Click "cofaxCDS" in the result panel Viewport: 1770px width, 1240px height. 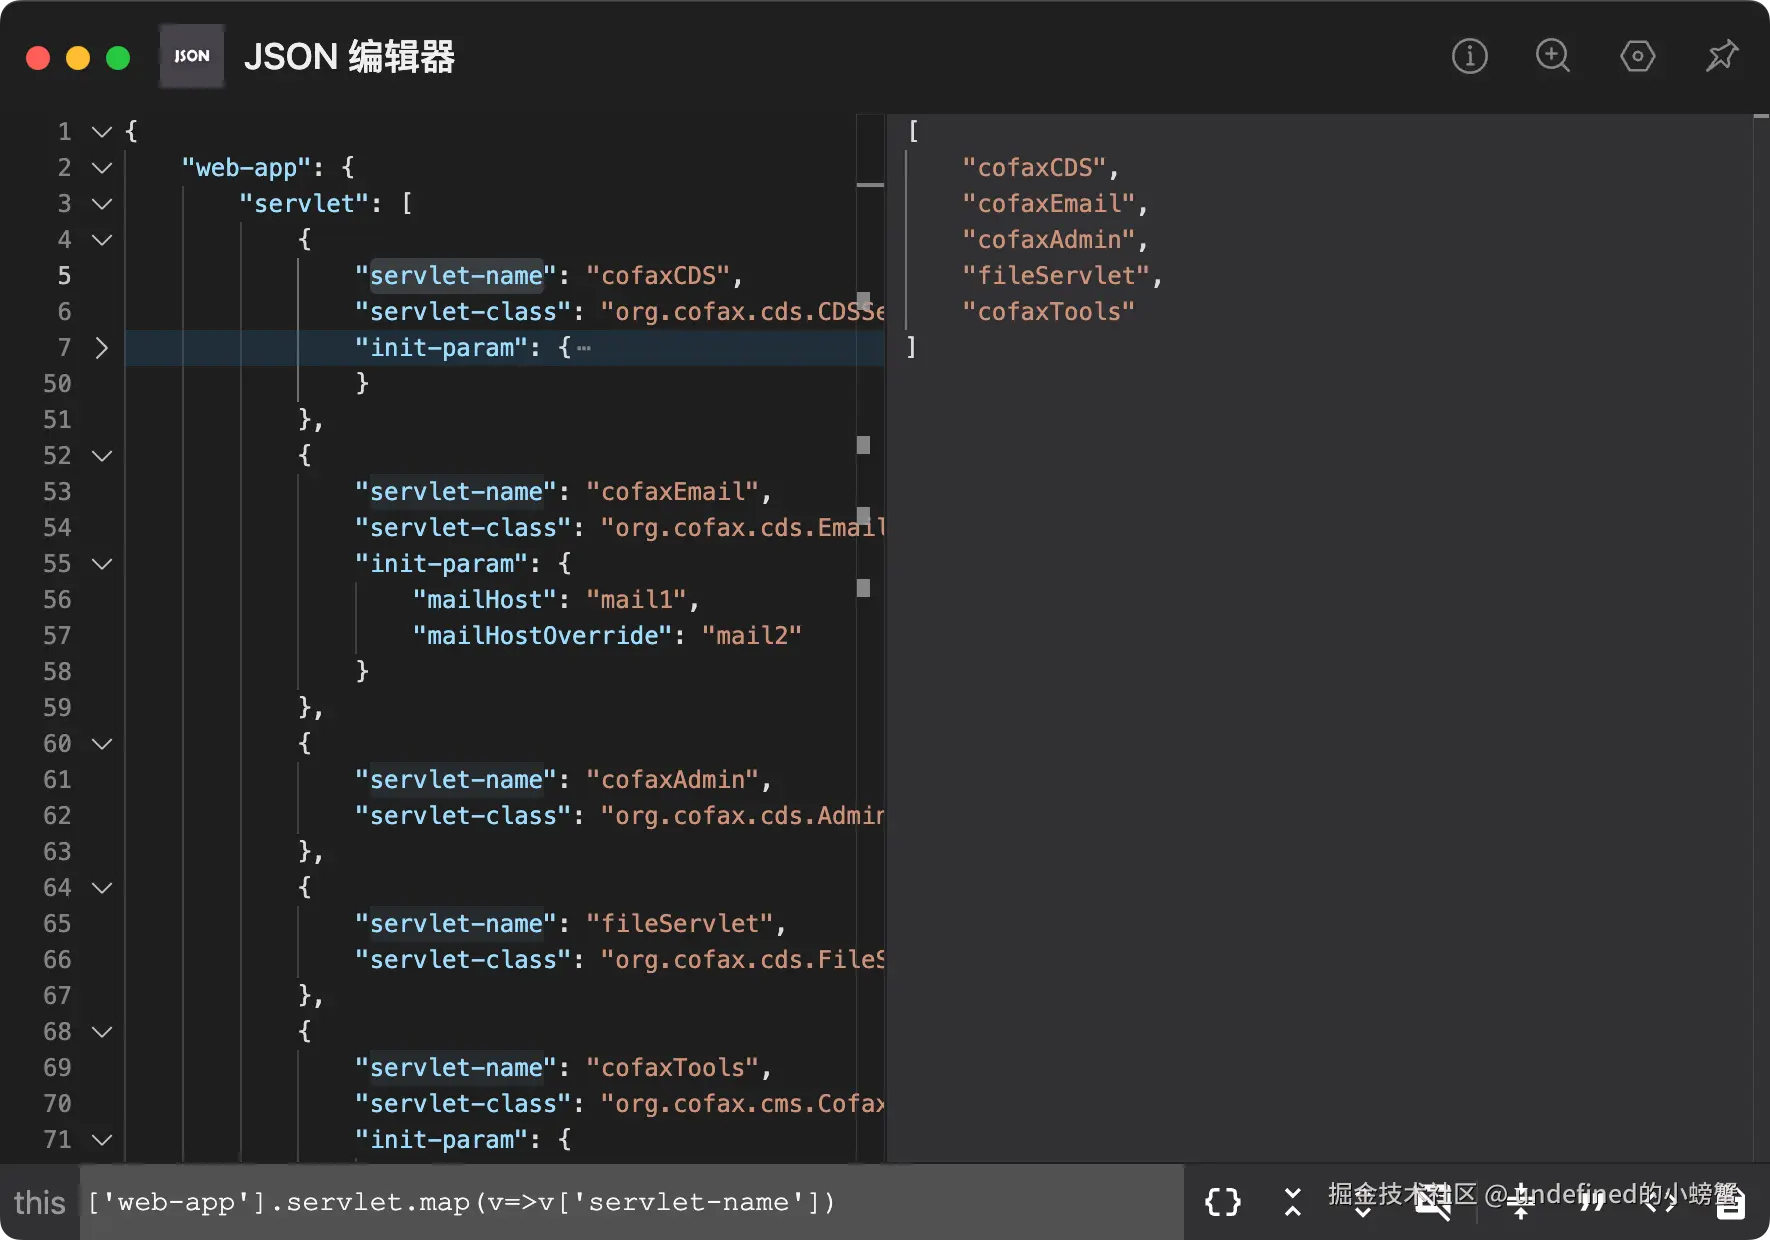1035,167
